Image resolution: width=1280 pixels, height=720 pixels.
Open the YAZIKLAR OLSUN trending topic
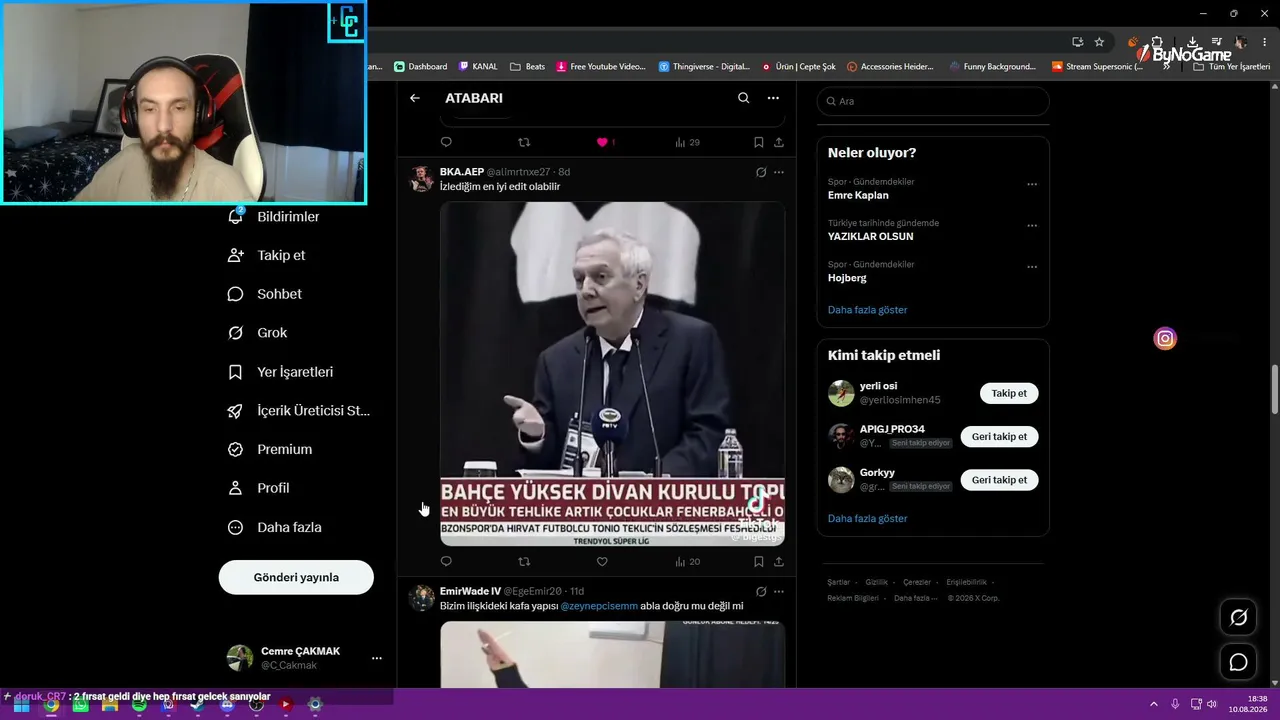(x=870, y=237)
